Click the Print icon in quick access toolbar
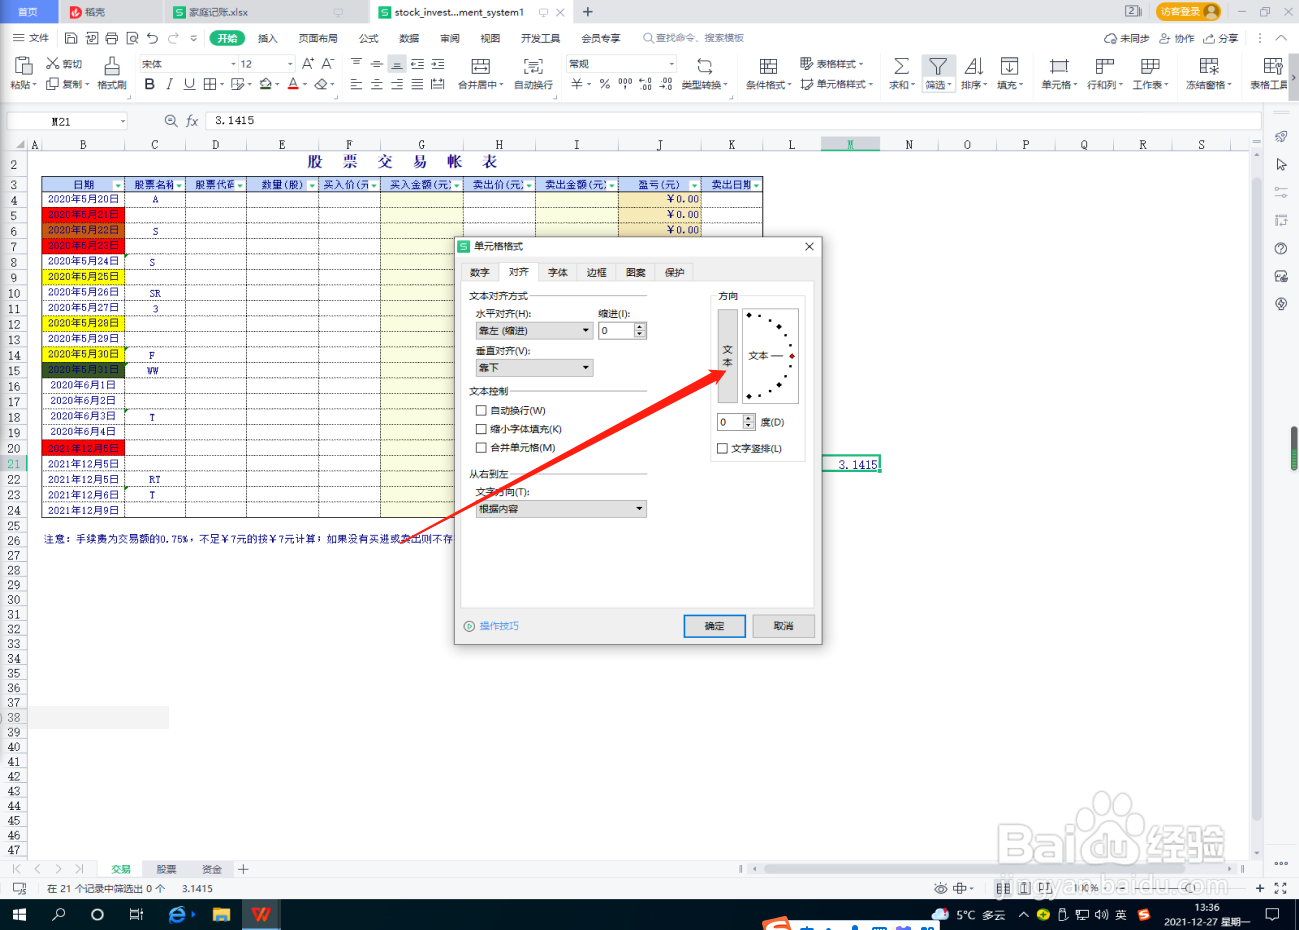This screenshot has height=930, width=1299. click(111, 38)
